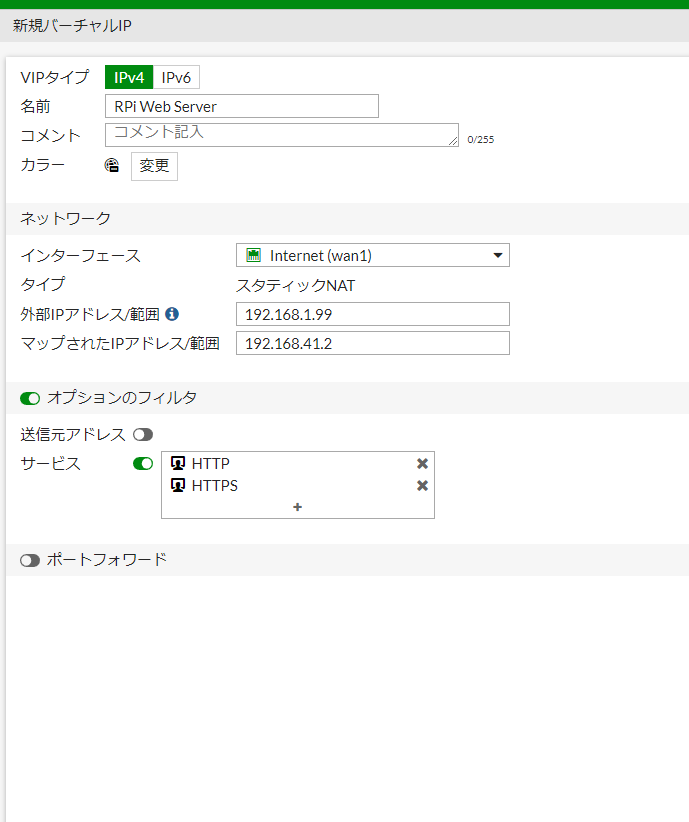Click the mapped IP field showing 192.168.41.2
This screenshot has height=822, width=689.
[372, 343]
